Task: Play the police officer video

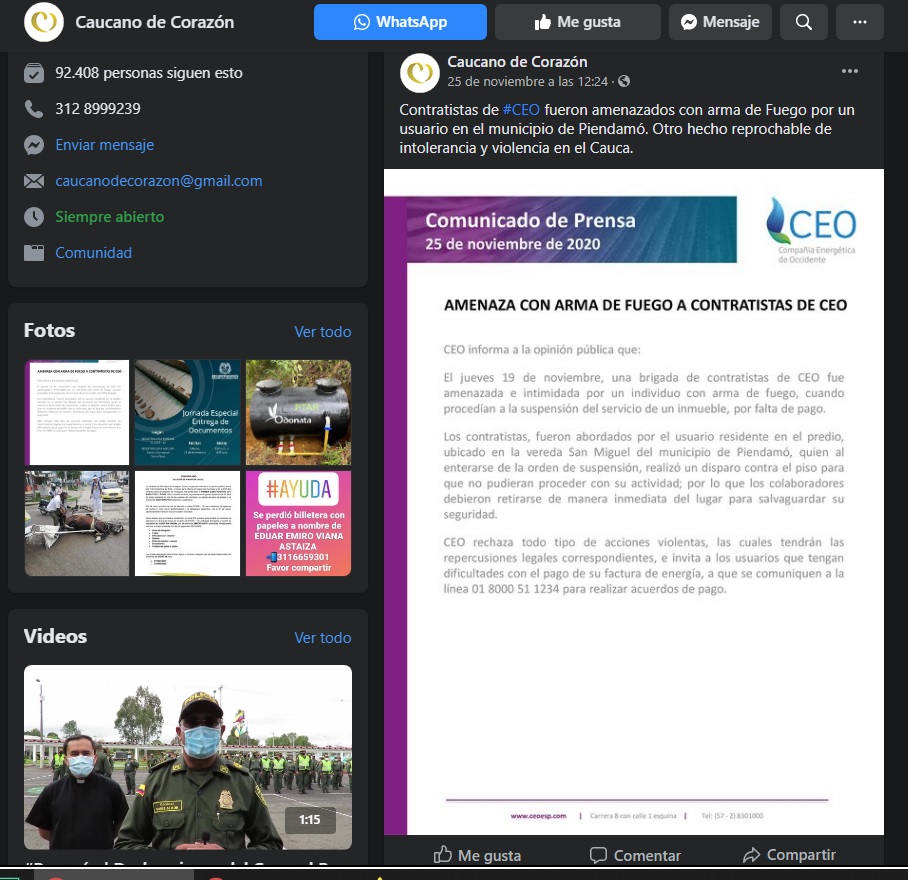Action: click(188, 757)
